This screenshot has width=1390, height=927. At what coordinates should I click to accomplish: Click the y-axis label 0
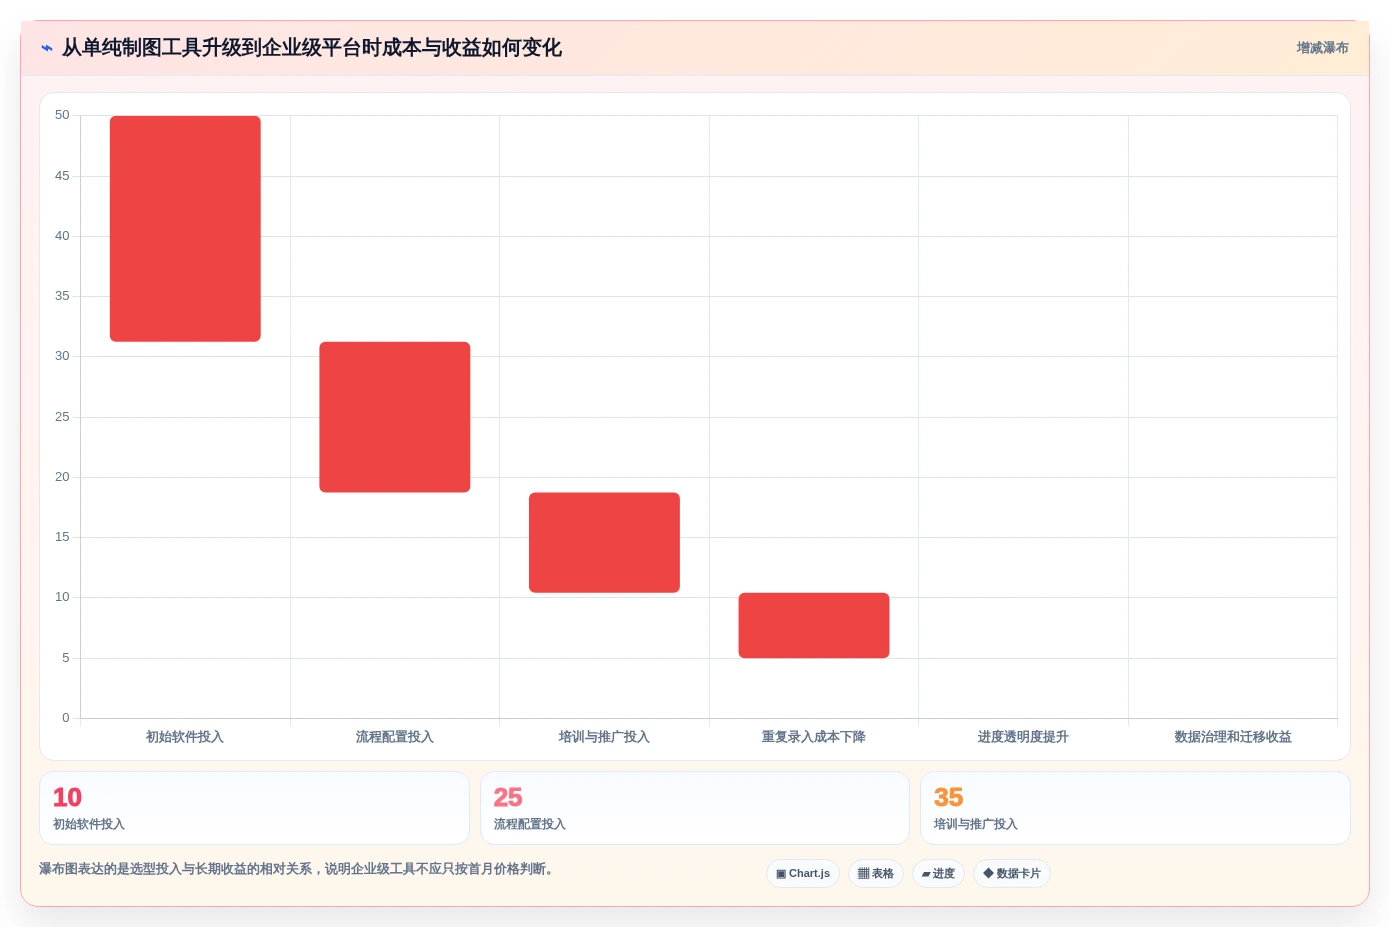point(66,718)
